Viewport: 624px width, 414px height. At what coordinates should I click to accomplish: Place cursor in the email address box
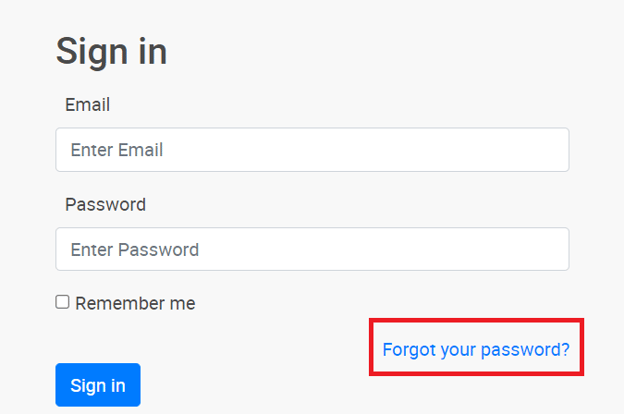point(312,150)
